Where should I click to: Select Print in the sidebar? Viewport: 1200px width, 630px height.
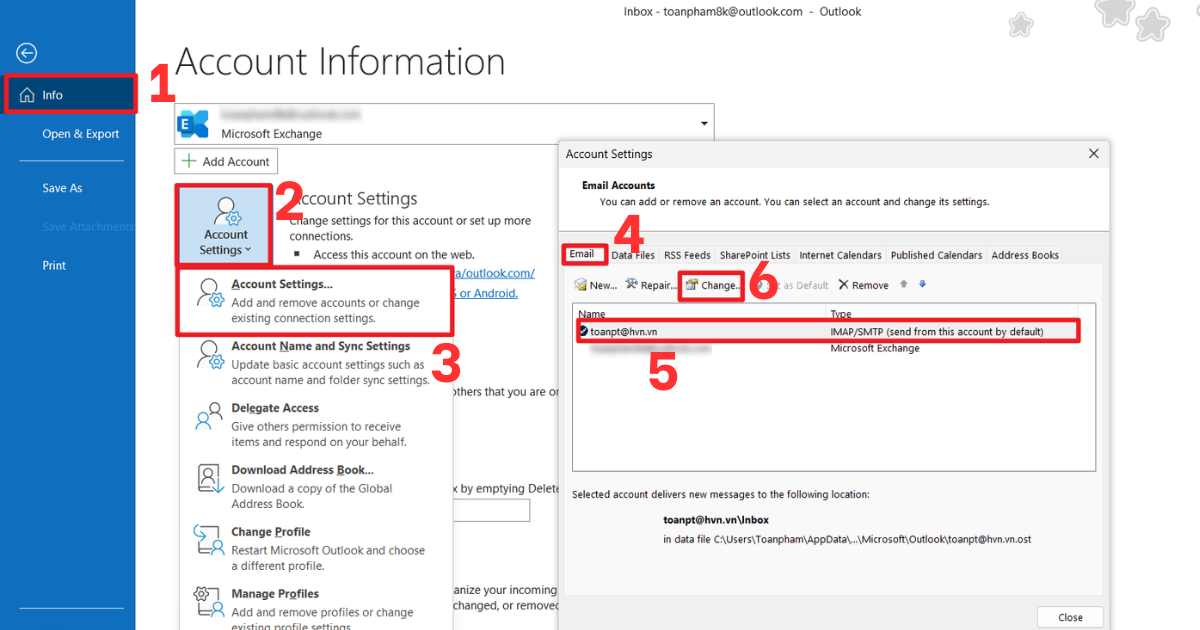pyautogui.click(x=54, y=266)
